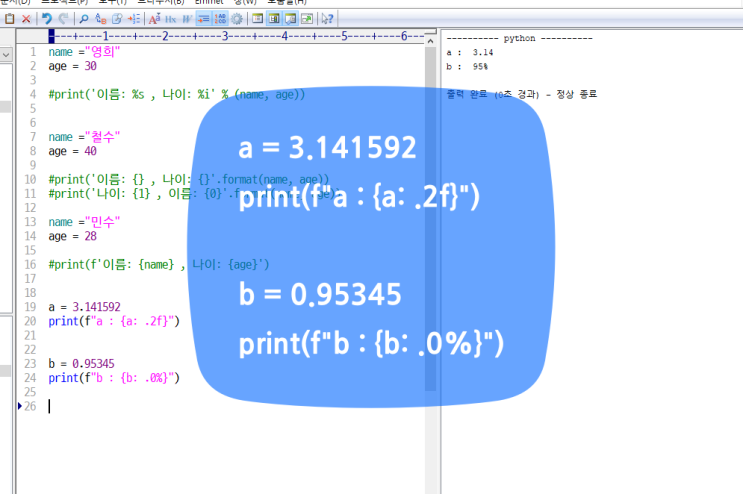Toggle the Output window icon

pos(291,19)
